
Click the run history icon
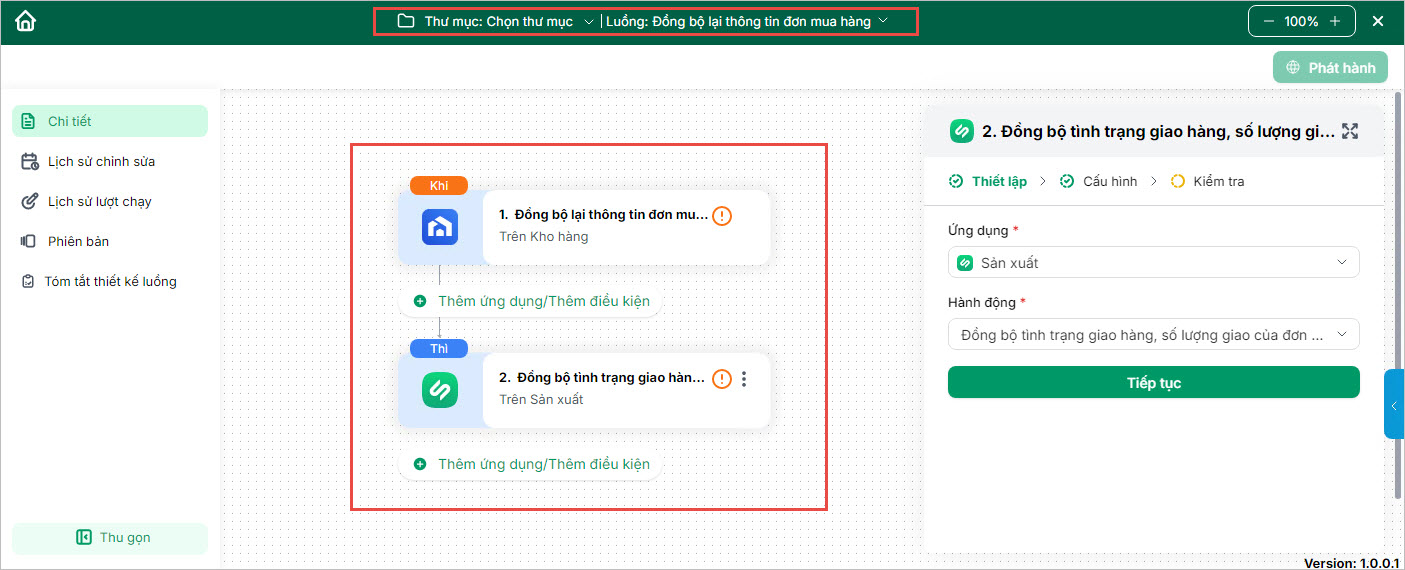point(29,201)
